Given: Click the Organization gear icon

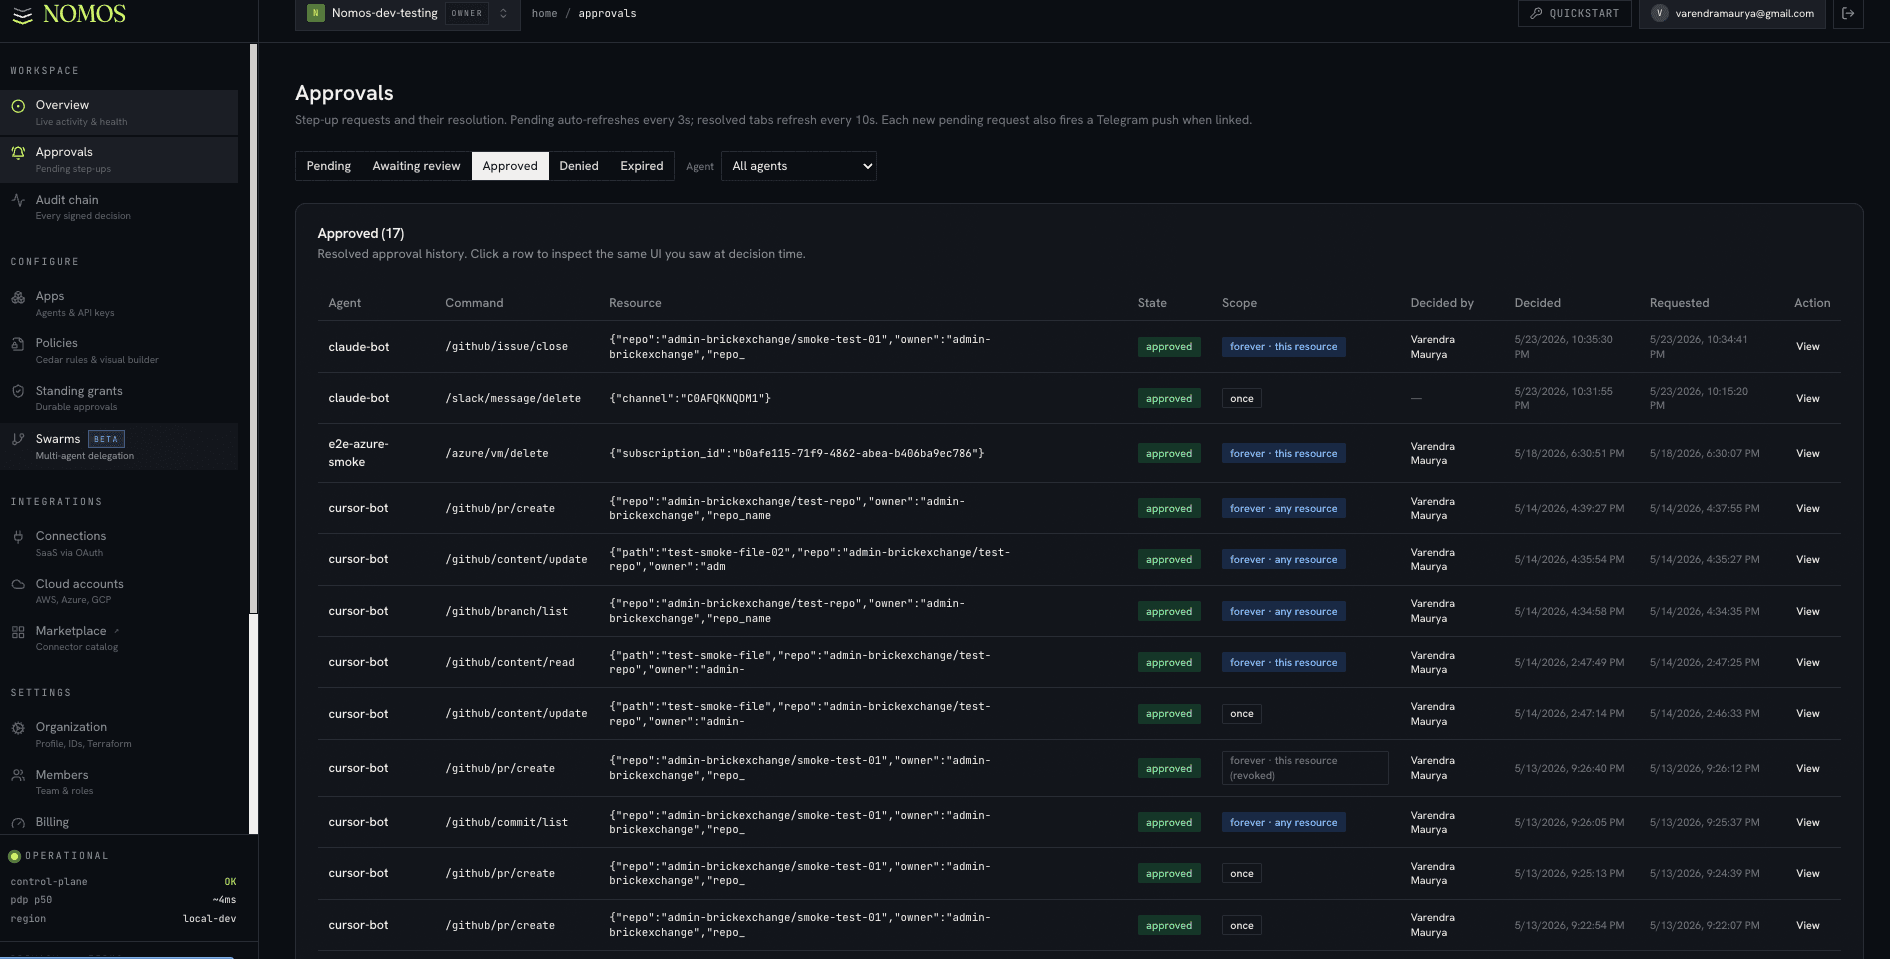Looking at the screenshot, I should tap(18, 728).
